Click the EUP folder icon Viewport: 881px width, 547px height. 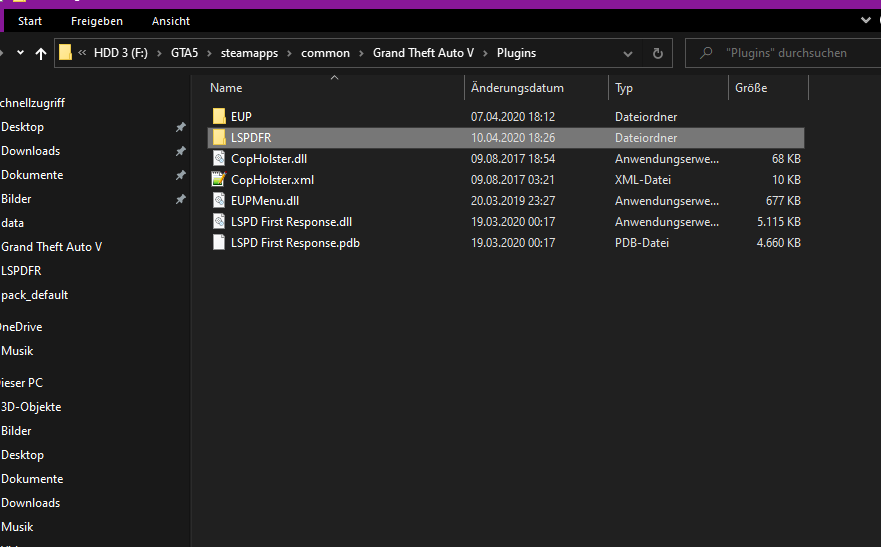(x=219, y=117)
